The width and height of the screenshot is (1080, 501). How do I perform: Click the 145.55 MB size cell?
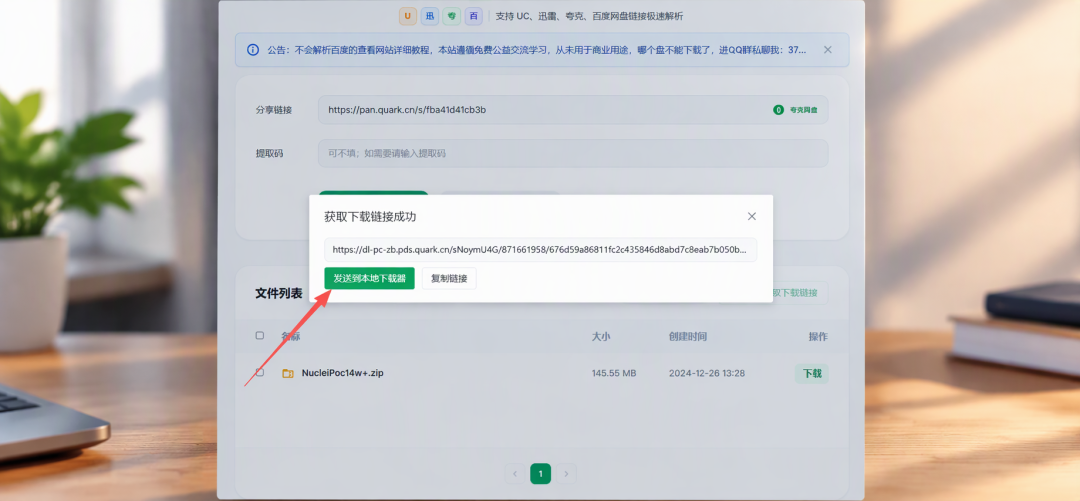(x=614, y=373)
